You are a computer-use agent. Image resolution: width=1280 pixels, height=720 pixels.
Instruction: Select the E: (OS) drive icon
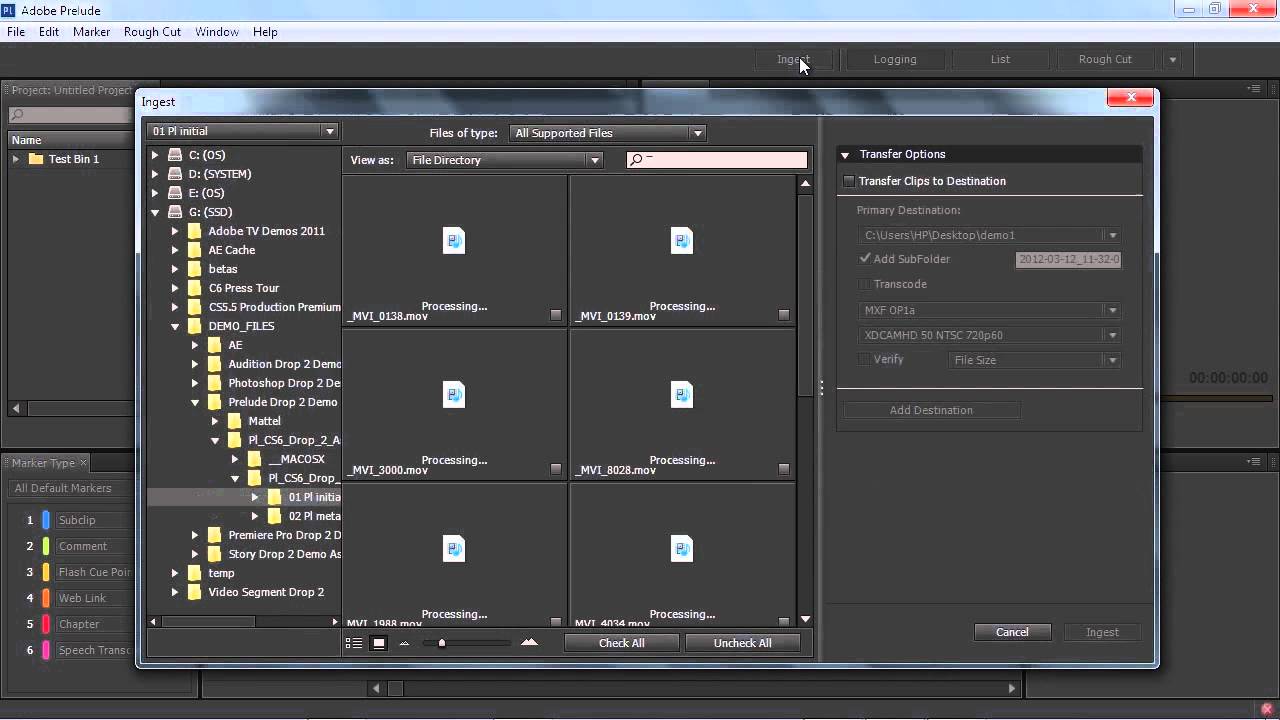point(175,193)
